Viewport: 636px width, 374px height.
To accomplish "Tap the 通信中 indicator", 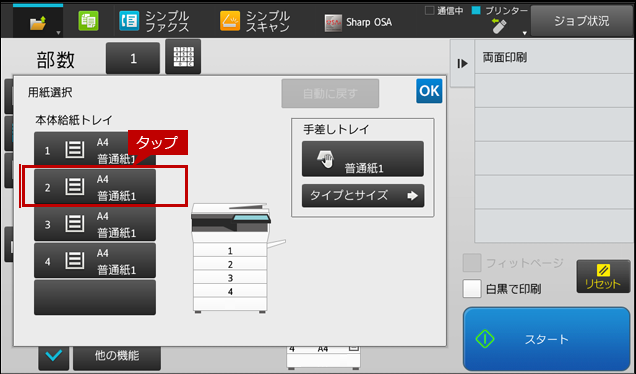I will 444,11.
